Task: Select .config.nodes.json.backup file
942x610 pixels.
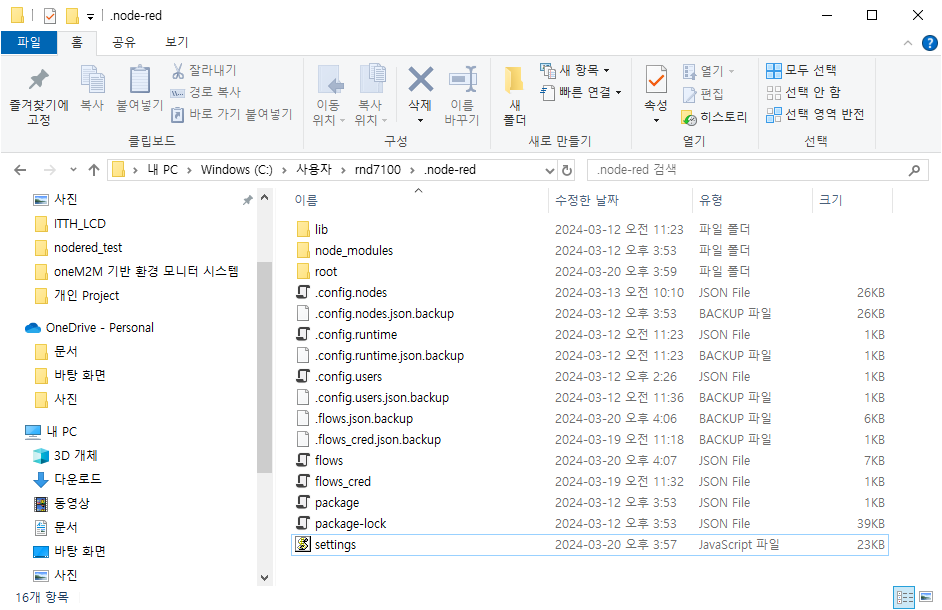Action: [384, 314]
